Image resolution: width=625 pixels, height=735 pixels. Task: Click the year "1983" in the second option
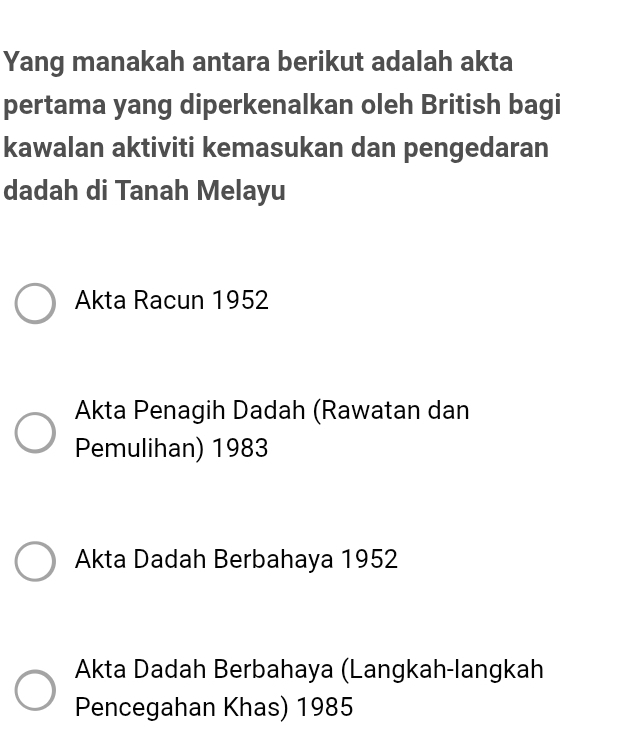coord(241,449)
